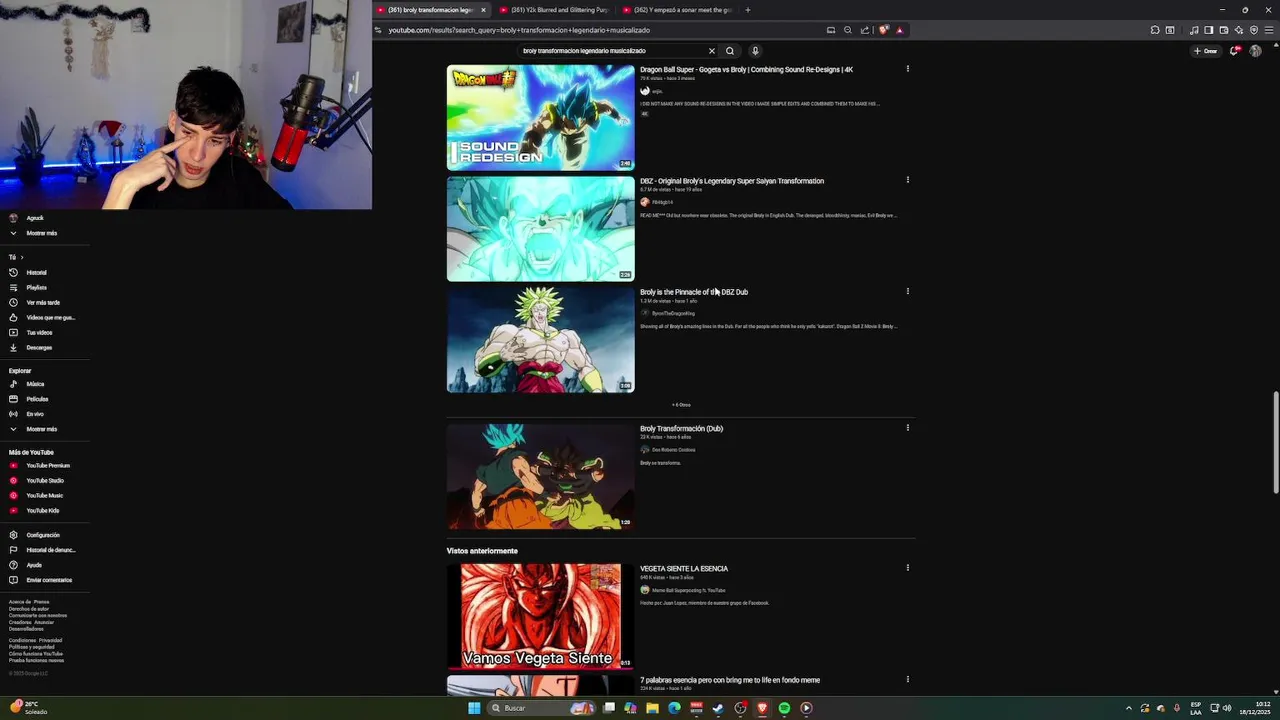Click the search magnifier button
Screen dimensions: 1280x720
point(730,51)
